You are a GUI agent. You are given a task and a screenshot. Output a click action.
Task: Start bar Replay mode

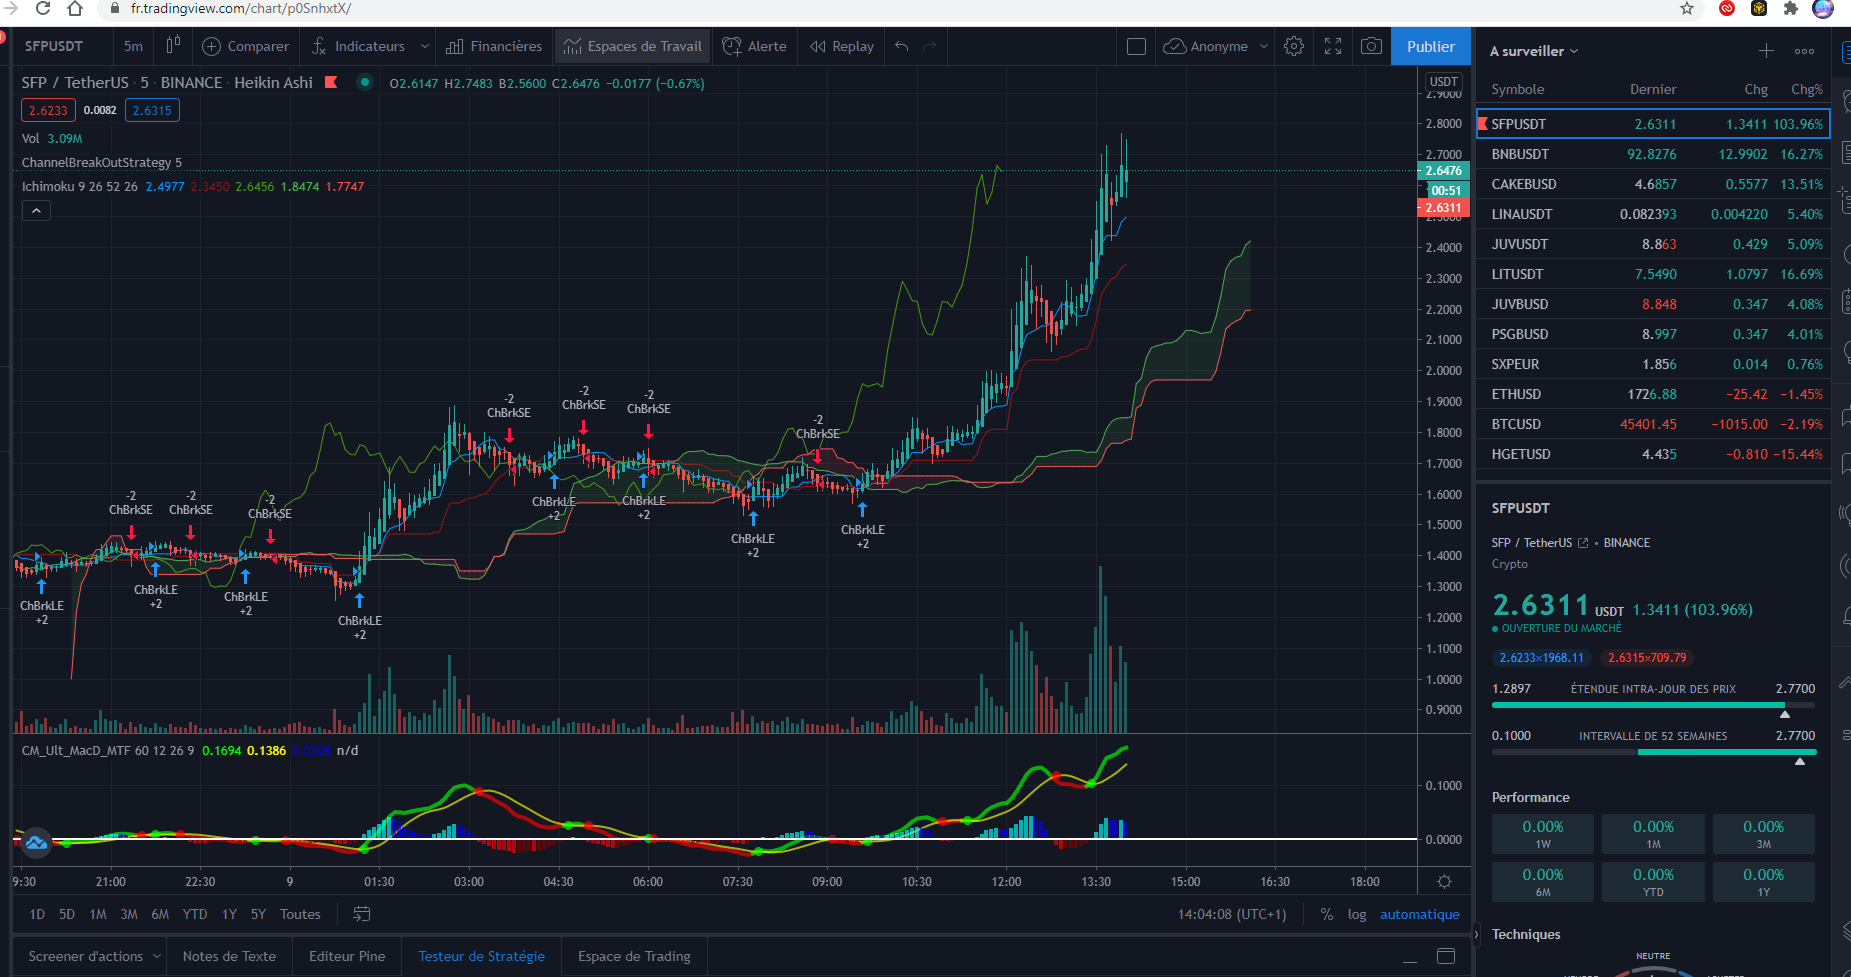point(842,46)
